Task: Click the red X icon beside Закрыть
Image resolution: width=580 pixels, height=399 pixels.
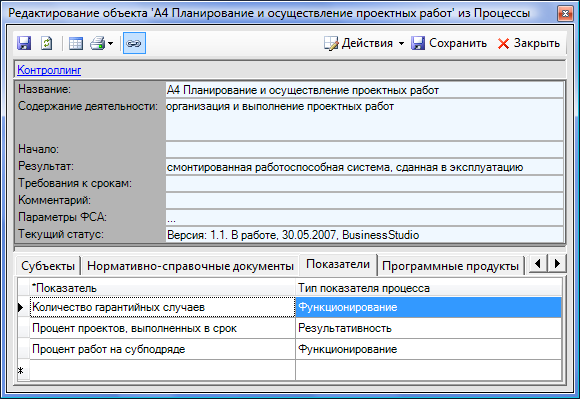Action: coord(503,44)
